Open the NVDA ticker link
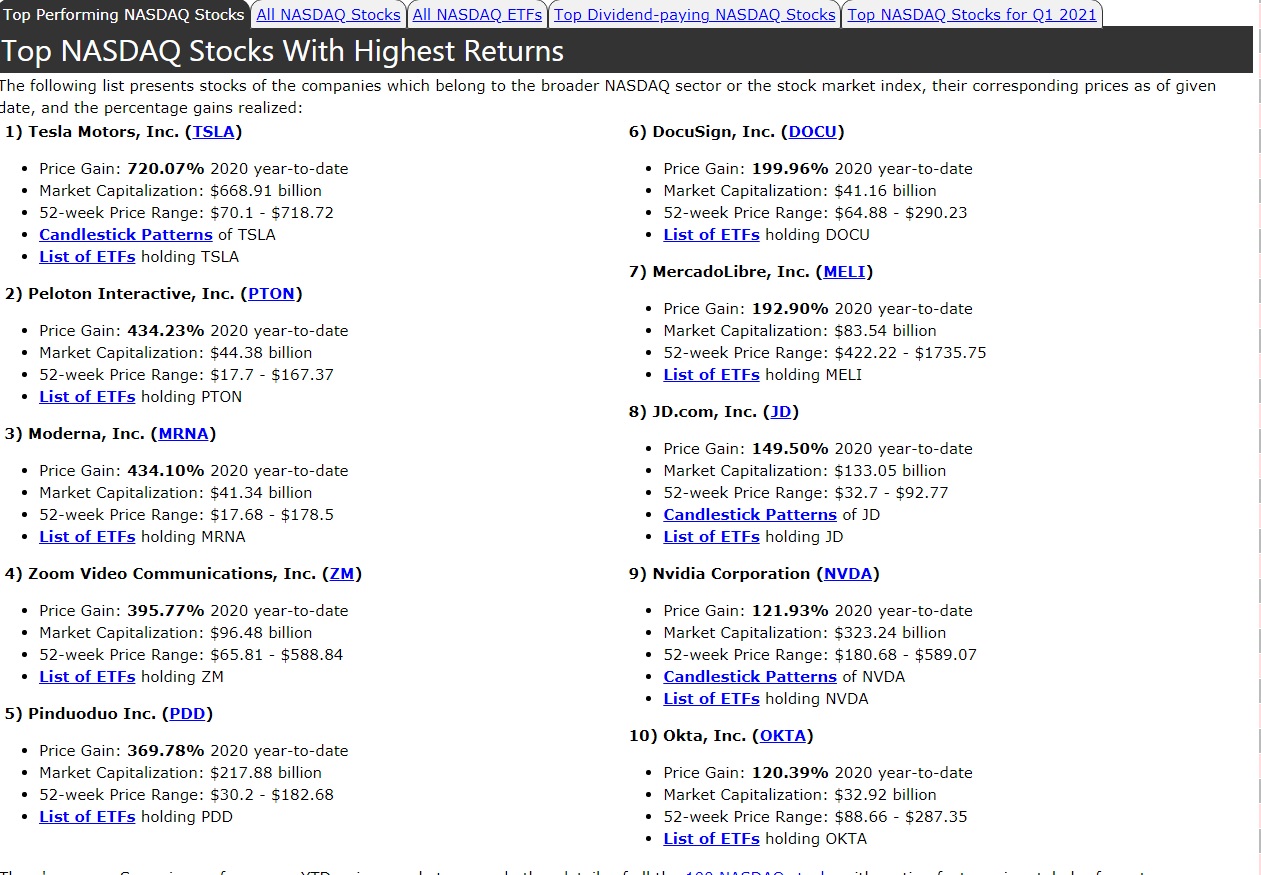 848,574
